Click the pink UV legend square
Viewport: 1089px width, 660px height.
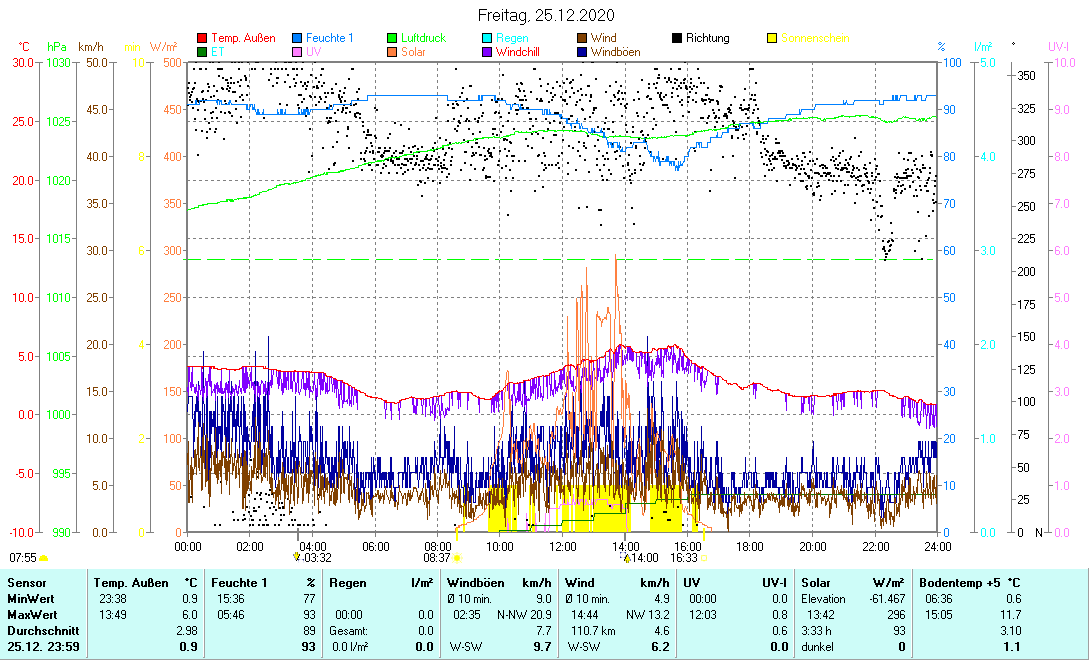coord(298,52)
